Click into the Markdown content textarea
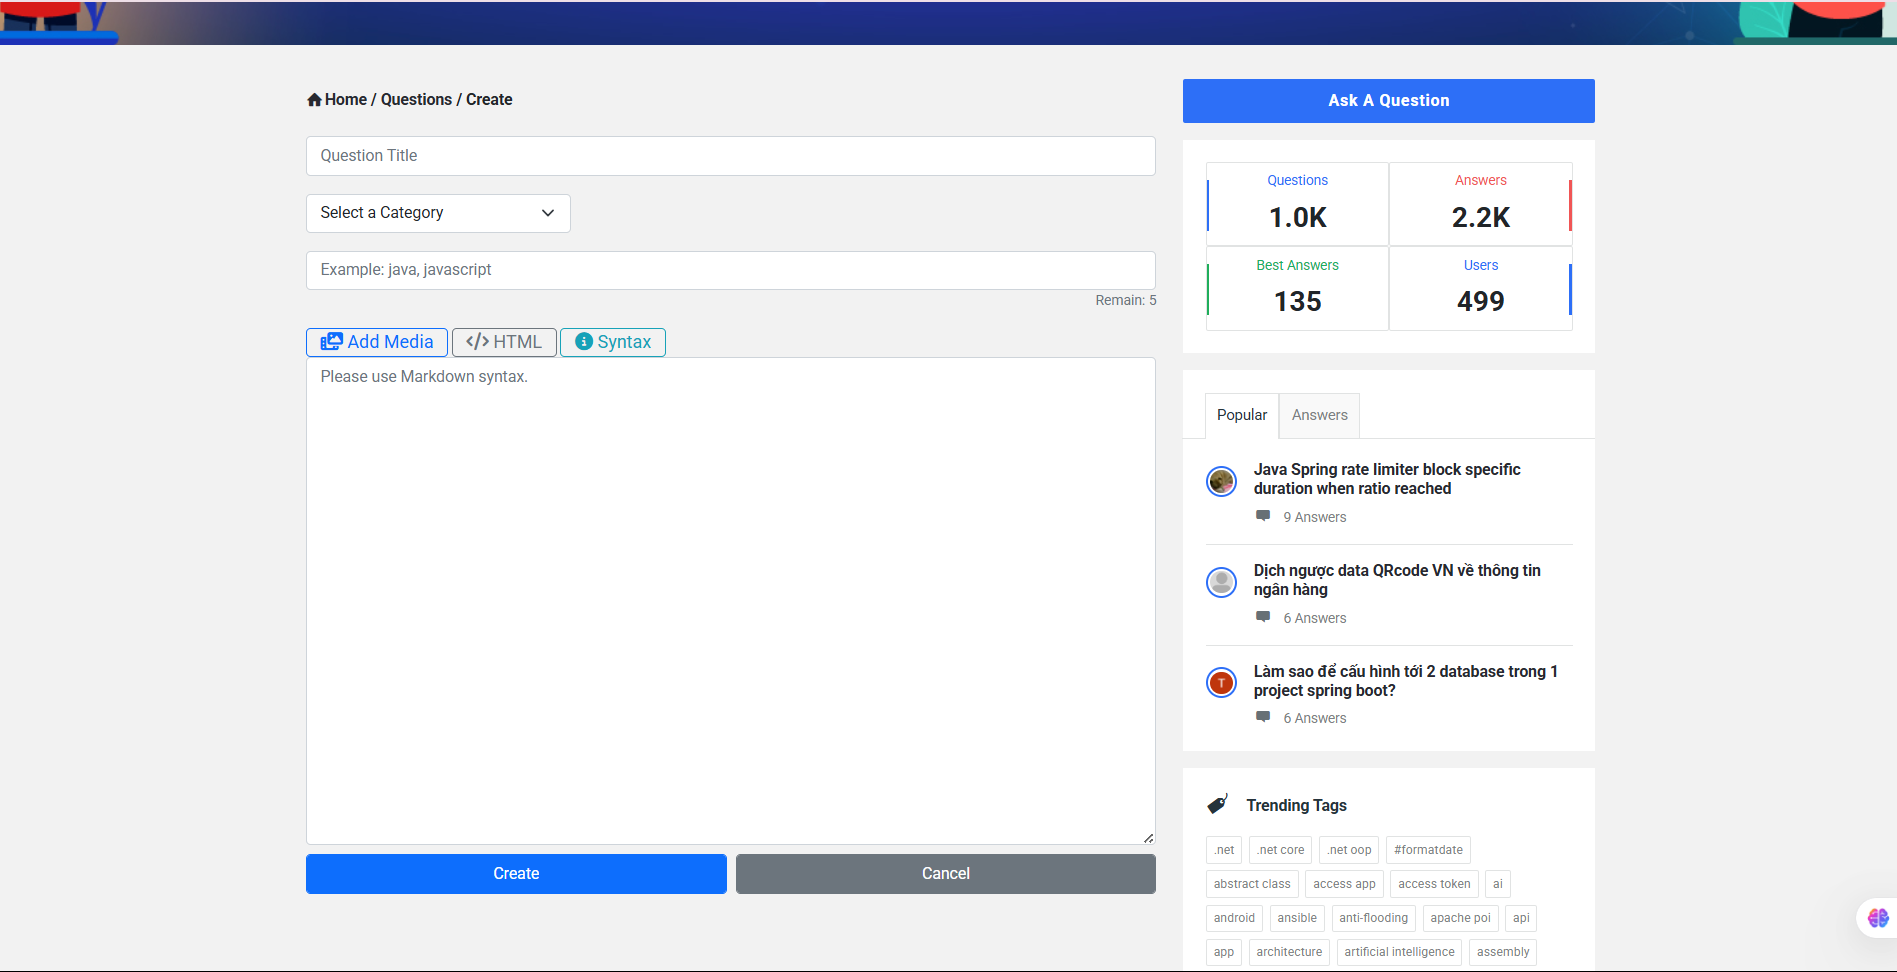This screenshot has height=972, width=1897. (x=731, y=601)
